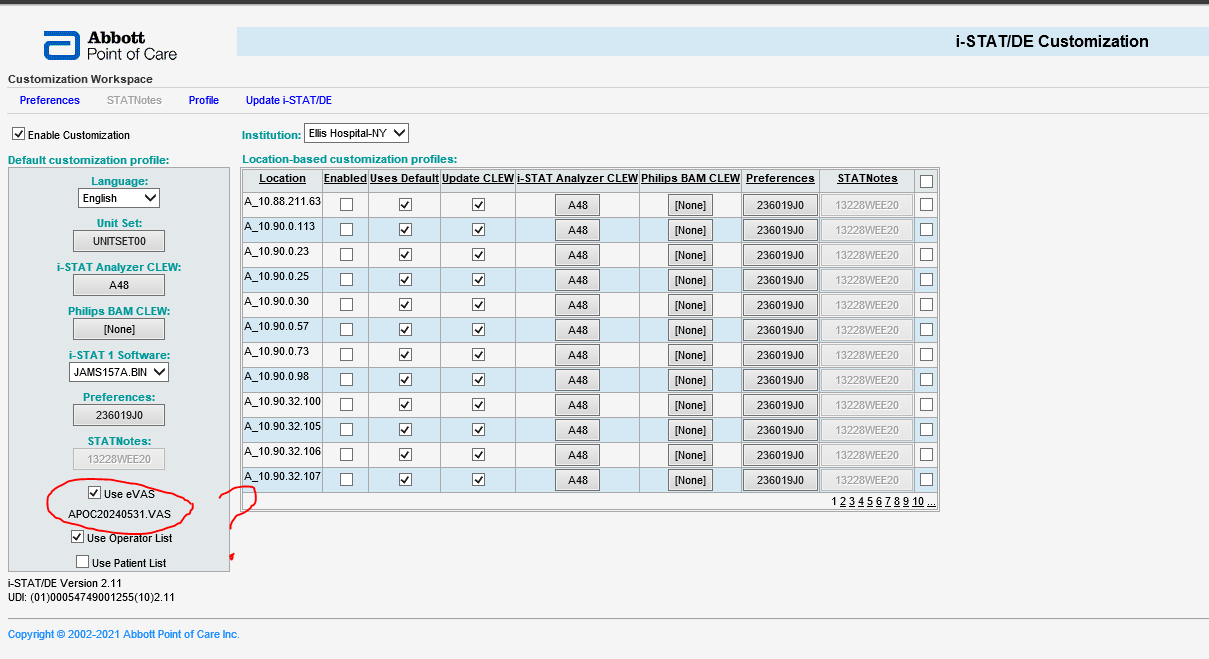This screenshot has width=1209, height=659.
Task: Click the UNITSET00 Unit Set button
Action: pos(119,241)
